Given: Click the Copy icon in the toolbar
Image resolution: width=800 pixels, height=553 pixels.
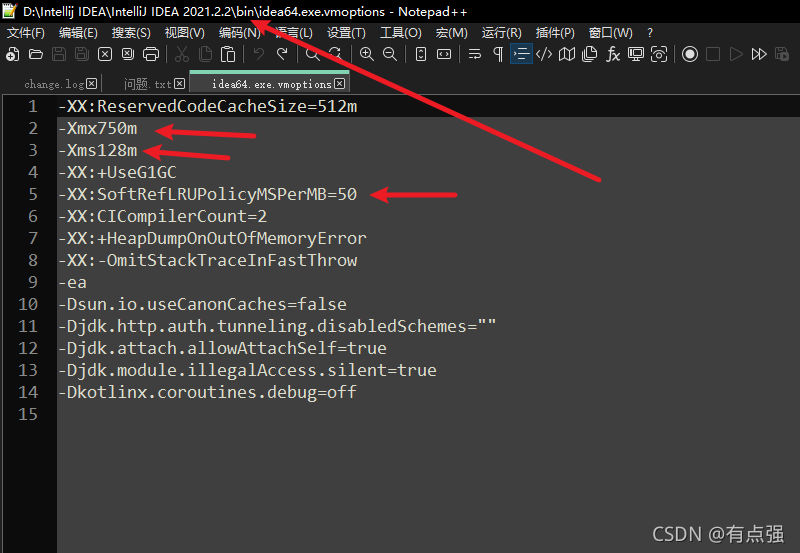Looking at the screenshot, I should click(x=205, y=54).
